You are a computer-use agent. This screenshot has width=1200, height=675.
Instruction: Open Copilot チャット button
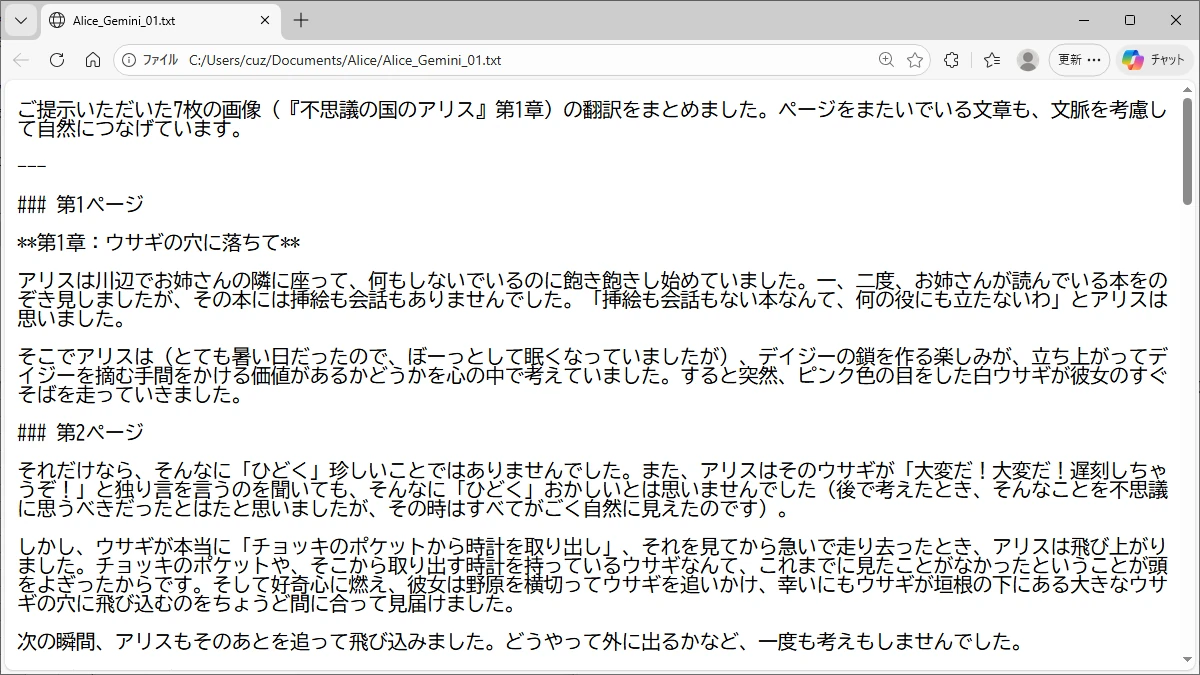pyautogui.click(x=1153, y=60)
